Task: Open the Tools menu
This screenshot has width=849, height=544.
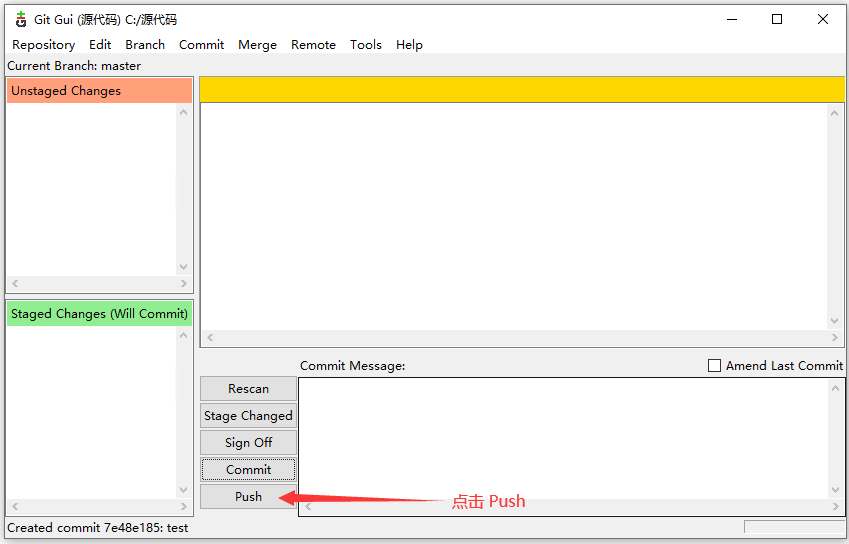Action: [x=366, y=45]
